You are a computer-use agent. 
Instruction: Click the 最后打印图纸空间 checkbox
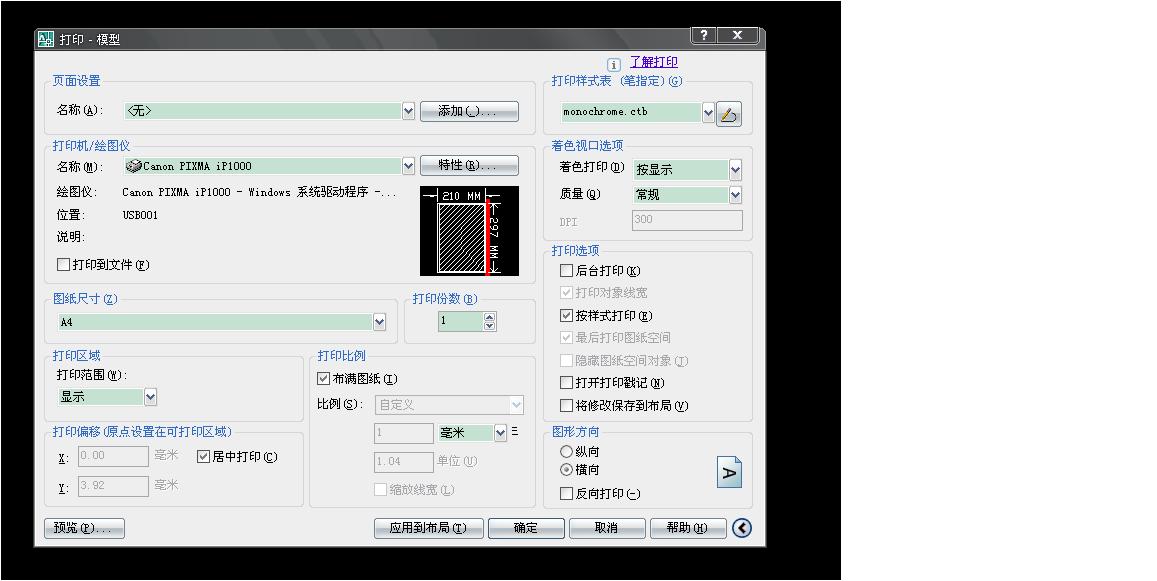pos(567,338)
